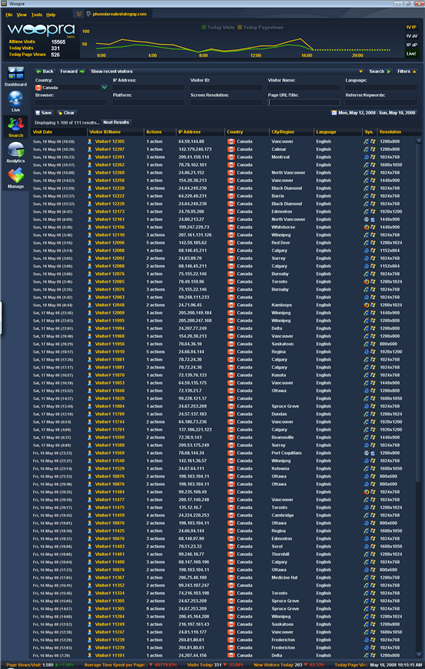Open the Help menu
Screen dimensions: 425x669
(51, 15)
